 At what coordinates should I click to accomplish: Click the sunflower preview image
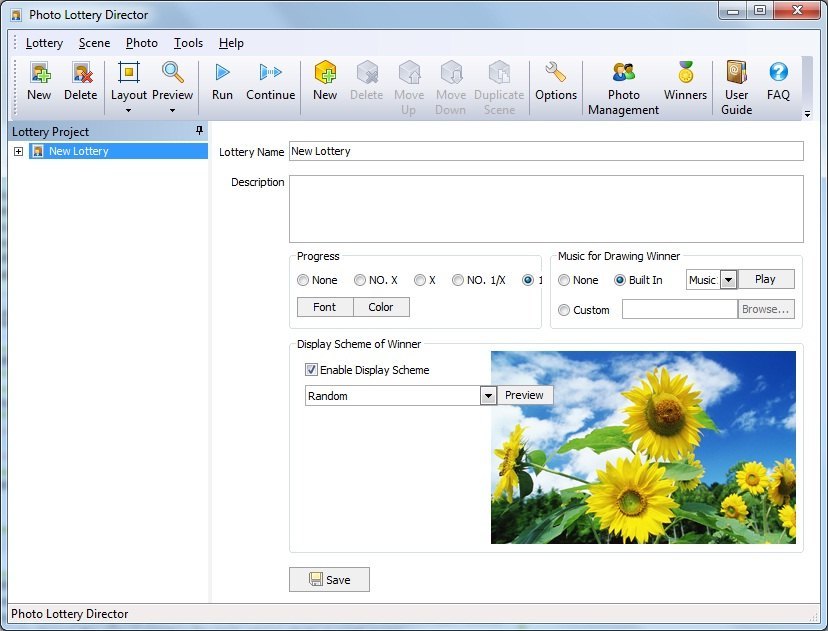point(643,447)
